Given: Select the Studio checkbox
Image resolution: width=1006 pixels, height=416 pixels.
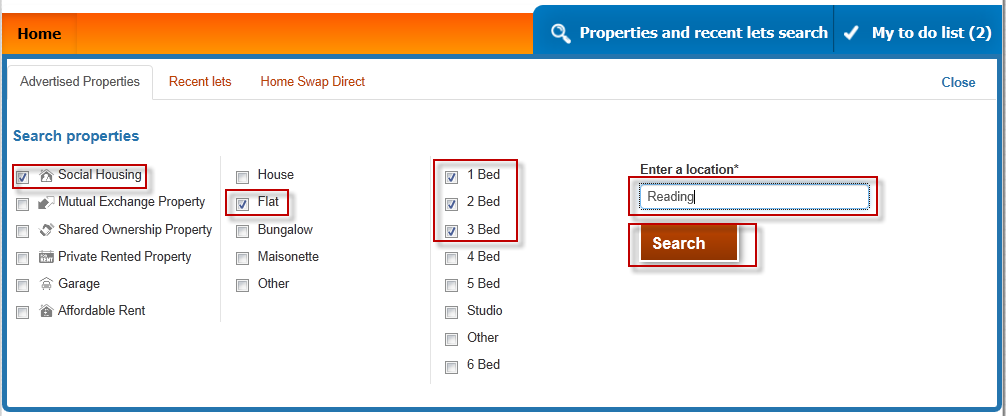Looking at the screenshot, I should [x=452, y=312].
